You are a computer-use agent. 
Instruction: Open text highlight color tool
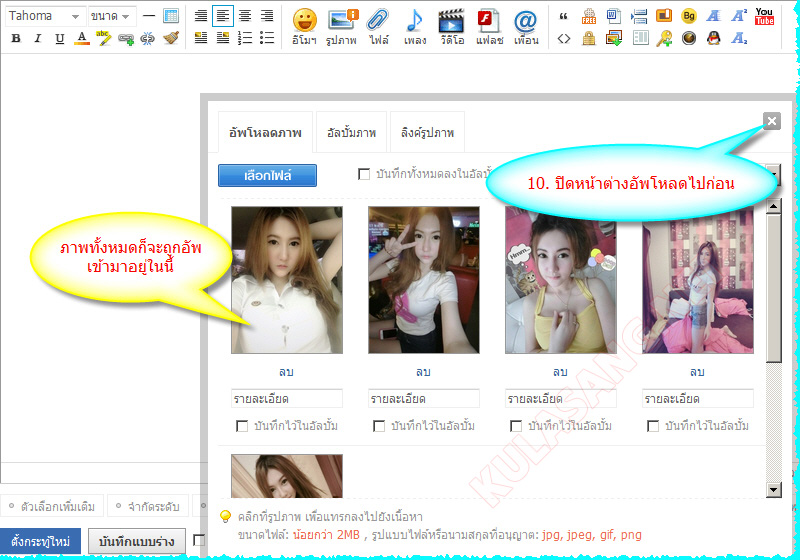104,38
